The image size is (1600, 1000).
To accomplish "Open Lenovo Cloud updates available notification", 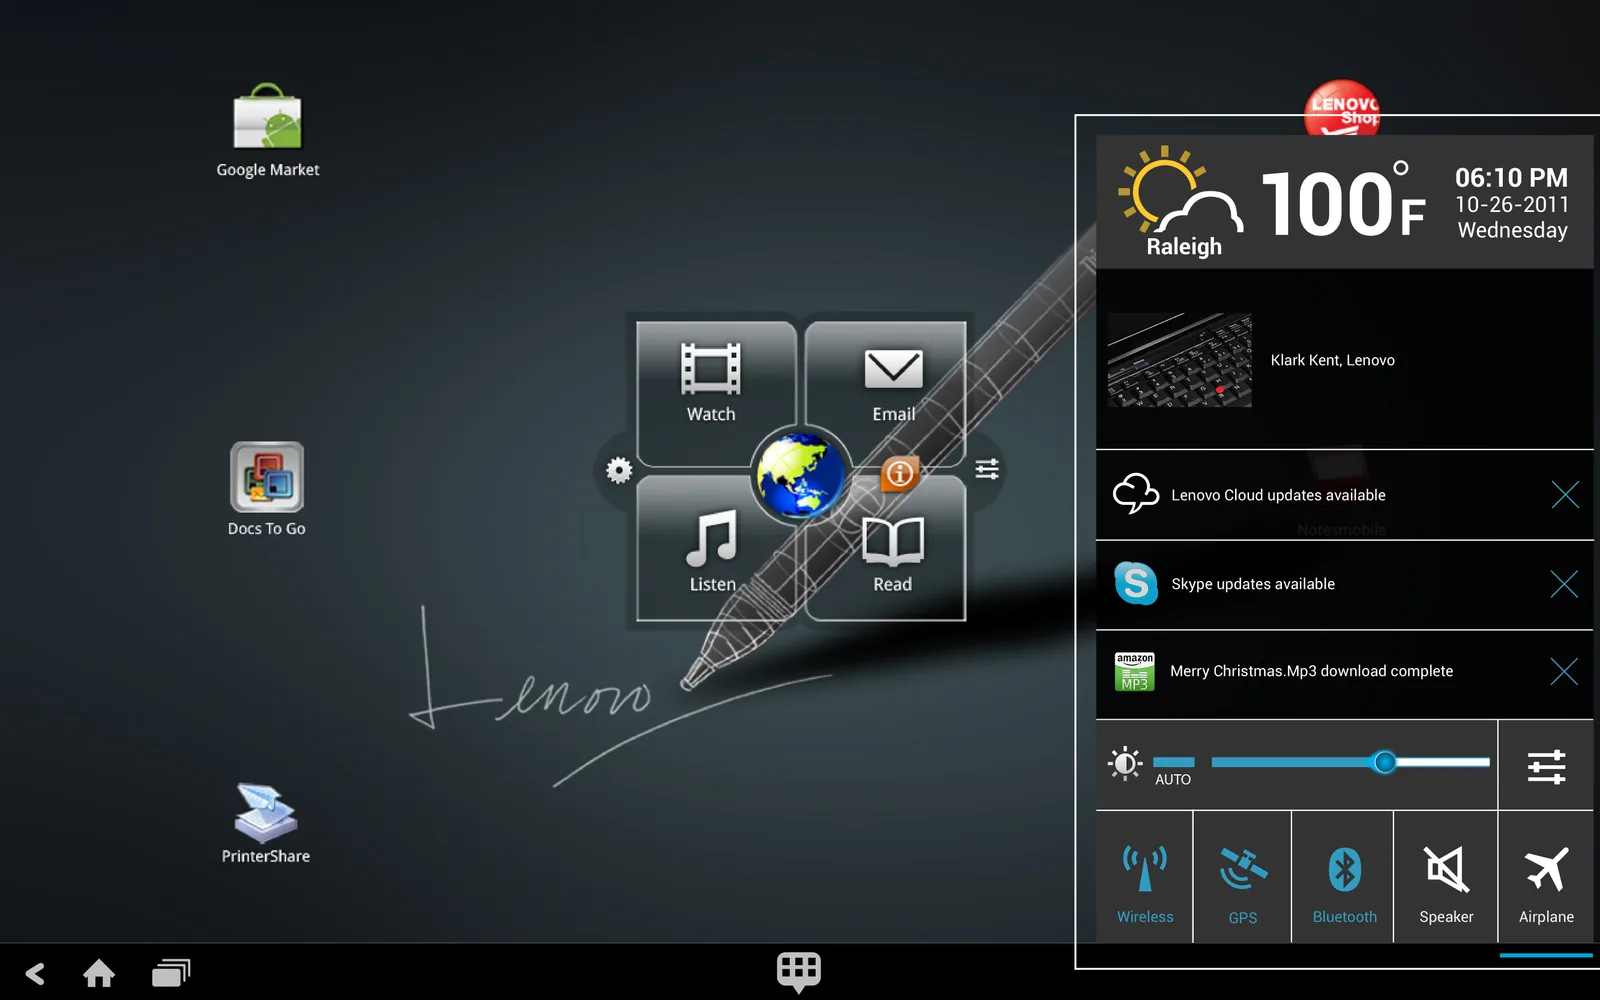I will click(1344, 495).
